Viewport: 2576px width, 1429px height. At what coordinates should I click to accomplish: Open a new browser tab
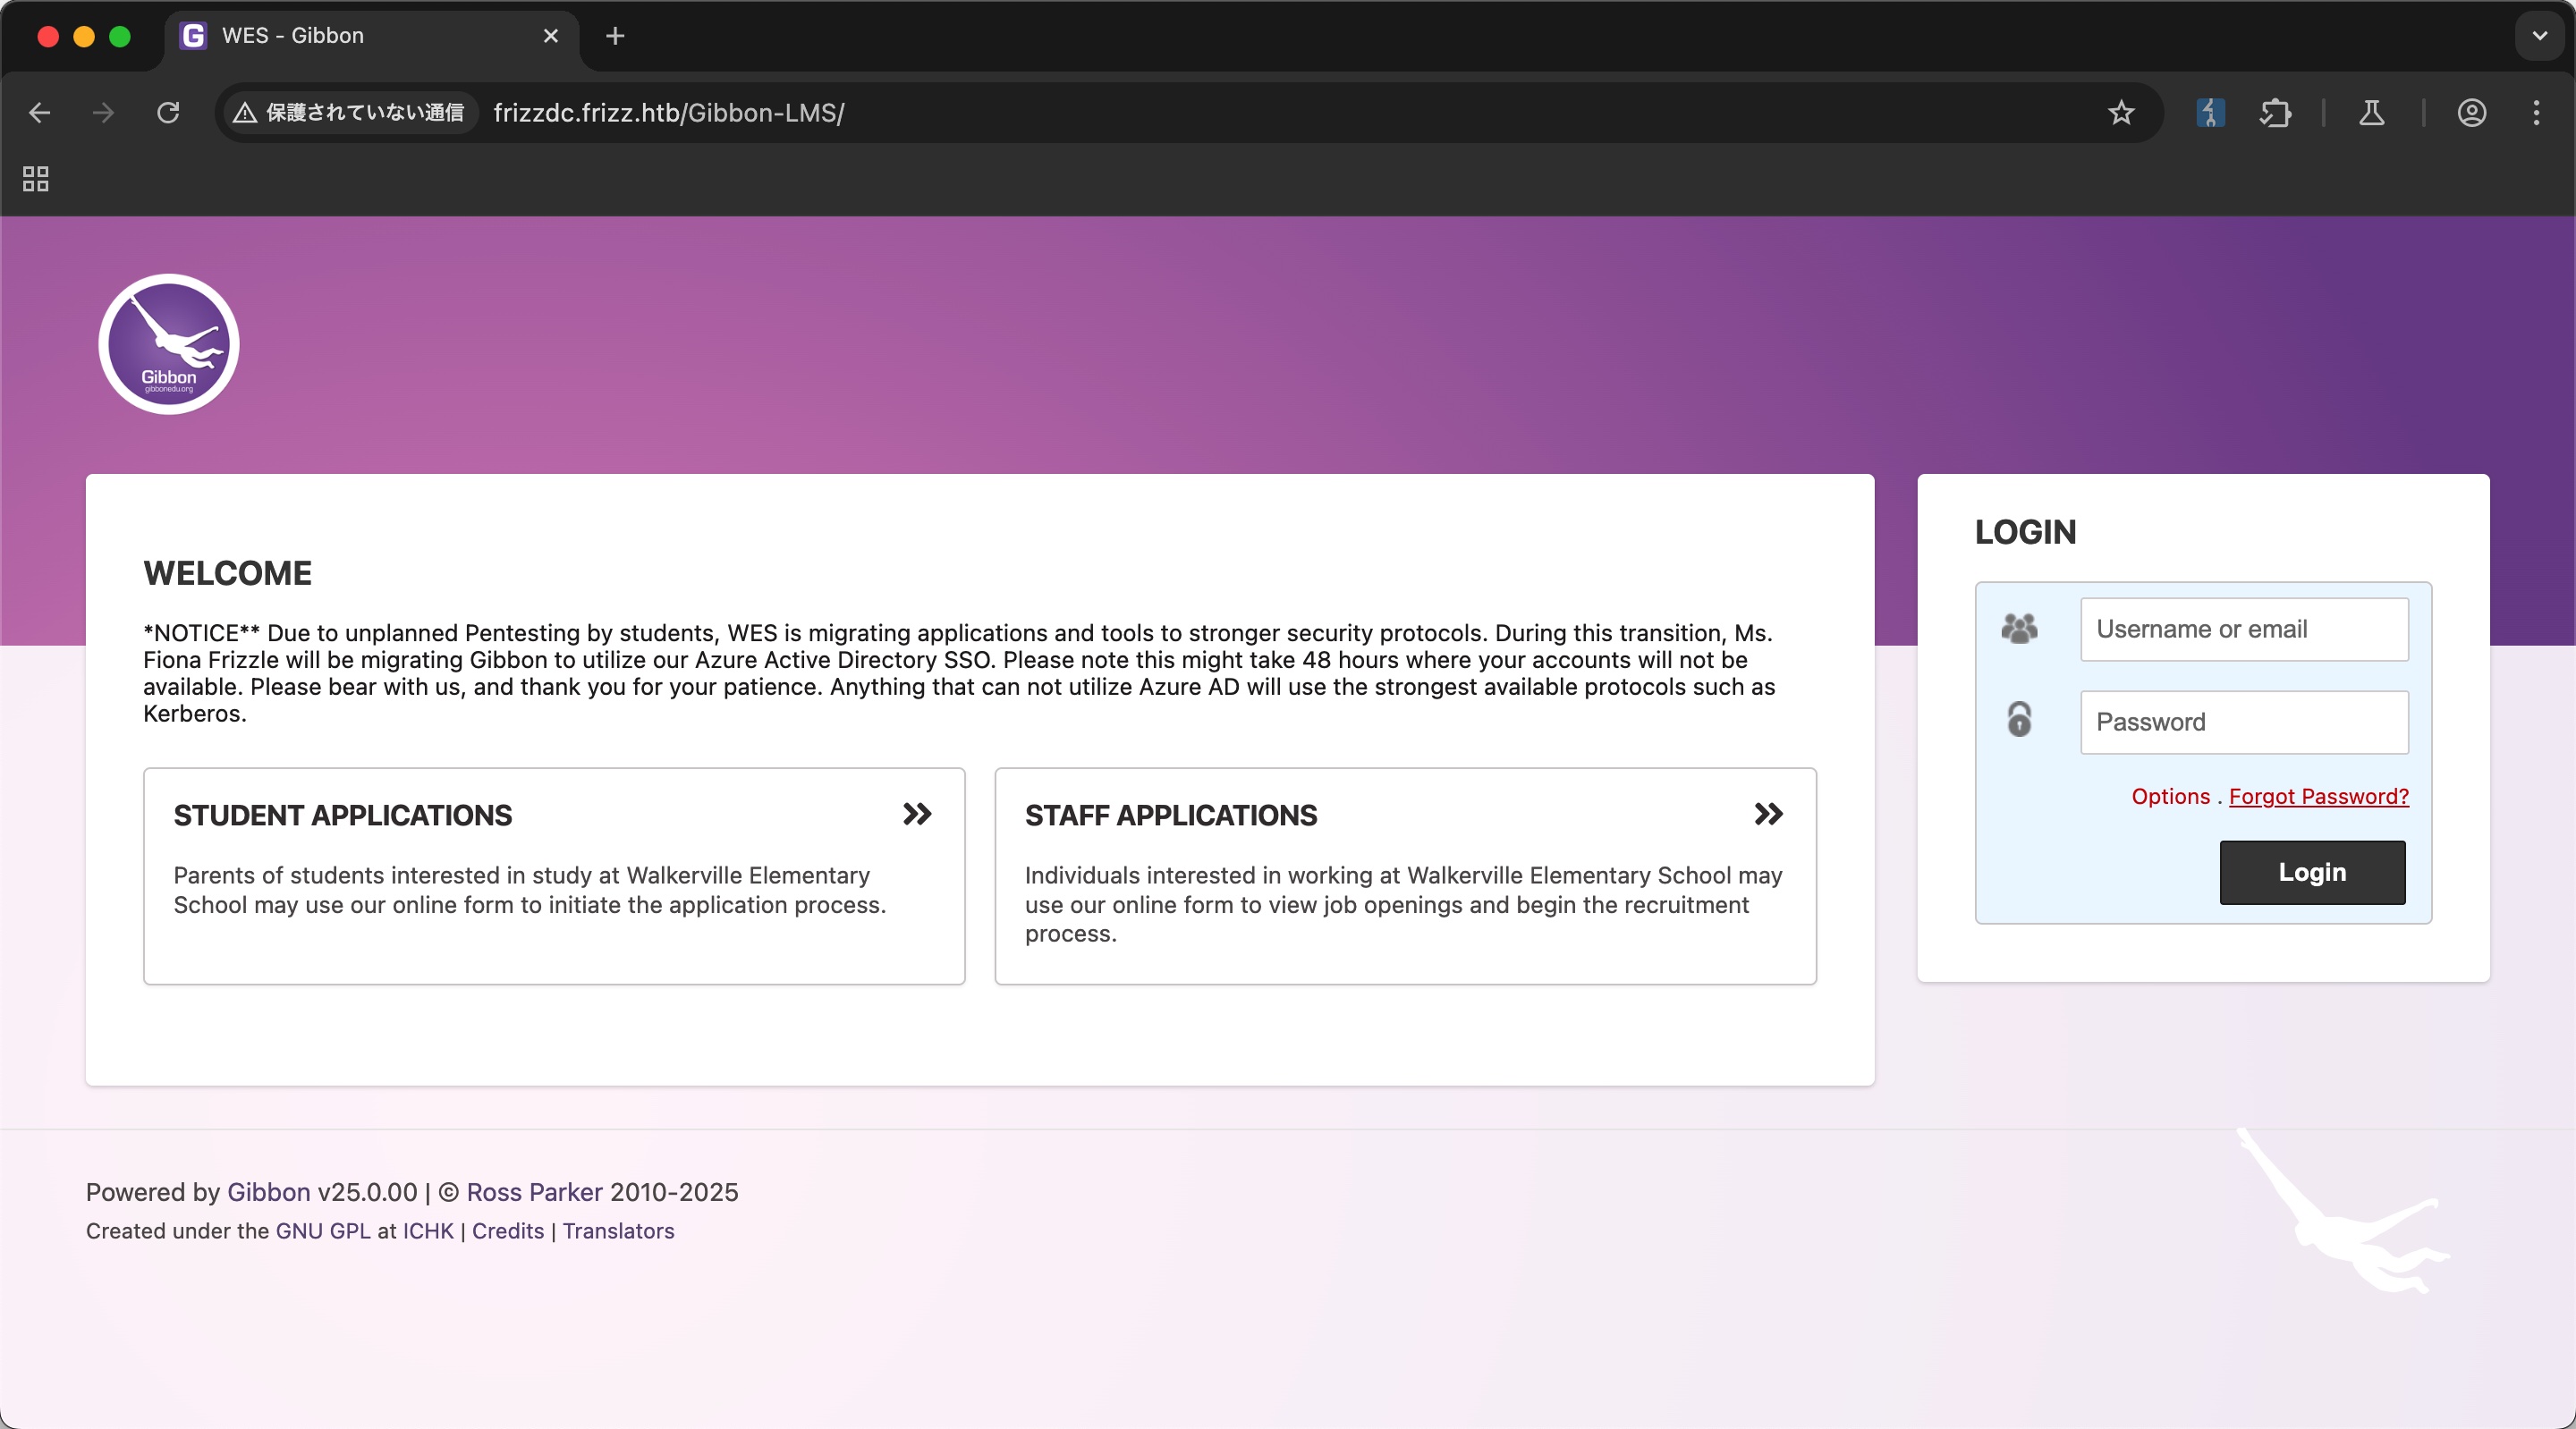point(615,36)
